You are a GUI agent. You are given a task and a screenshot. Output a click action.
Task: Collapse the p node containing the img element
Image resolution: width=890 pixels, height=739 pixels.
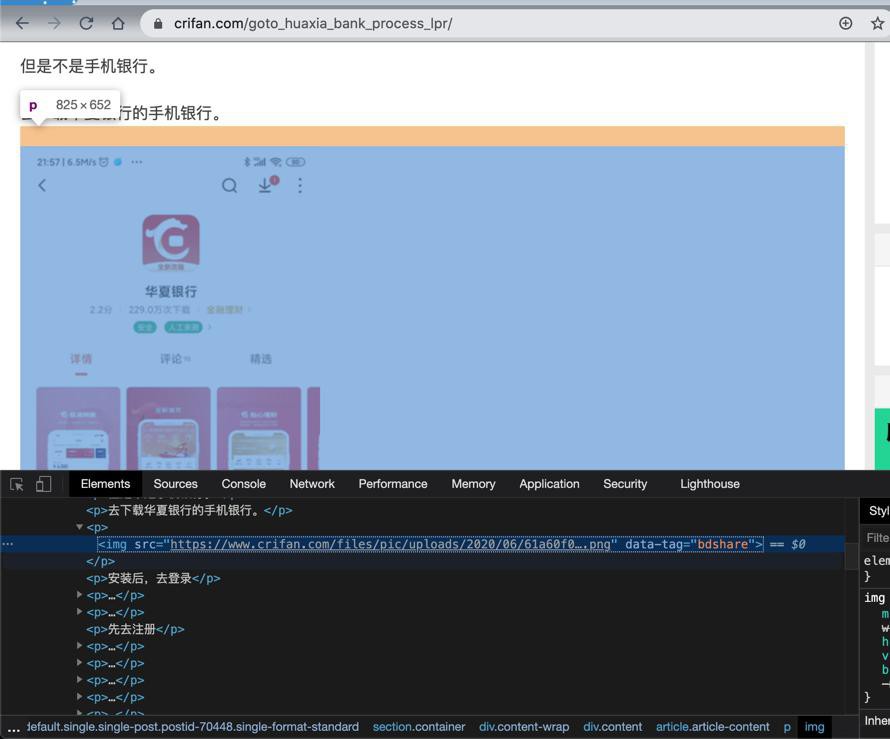point(79,527)
